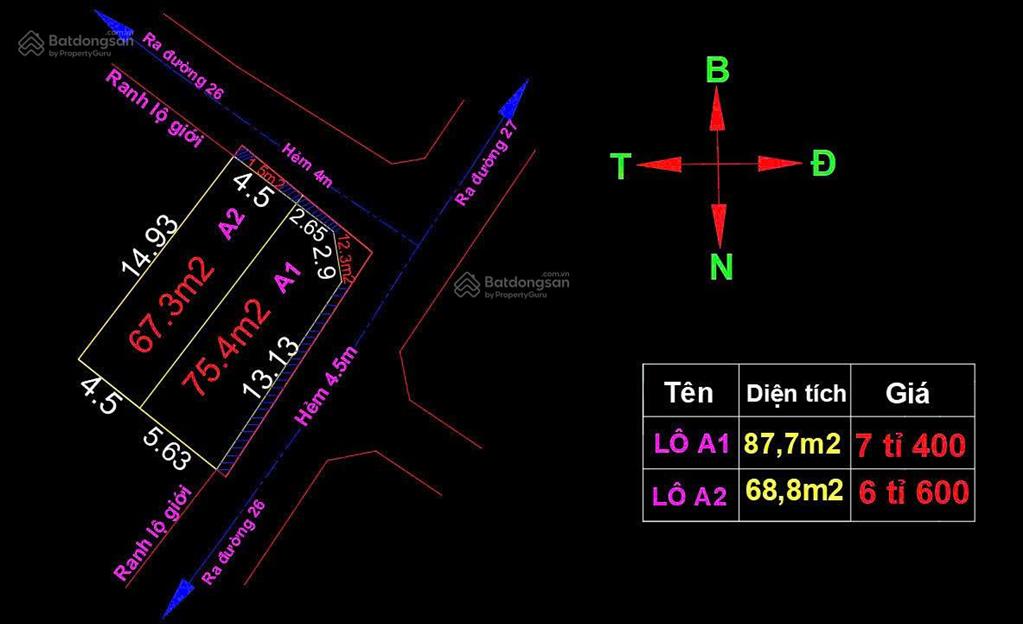Screen dimensions: 1023x624
Task: Click the green "N" south compass letter
Action: [x=721, y=267]
